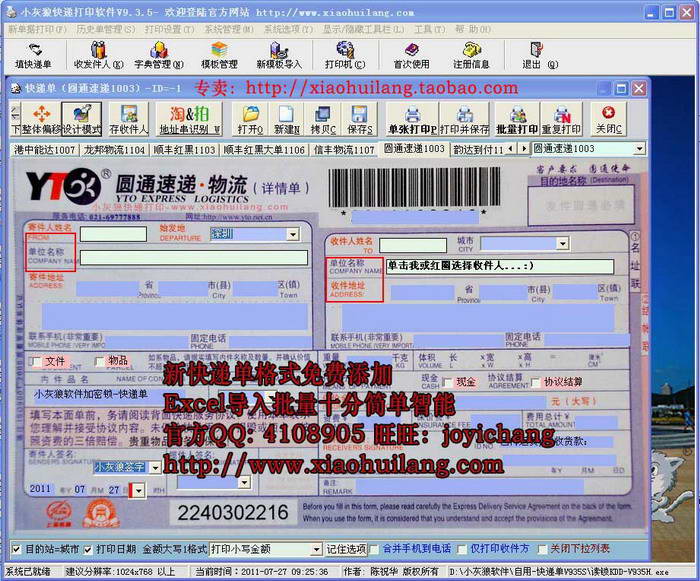Toggle 目的站=城市 checkbox
Screen dimensions: 700x581
16,549
